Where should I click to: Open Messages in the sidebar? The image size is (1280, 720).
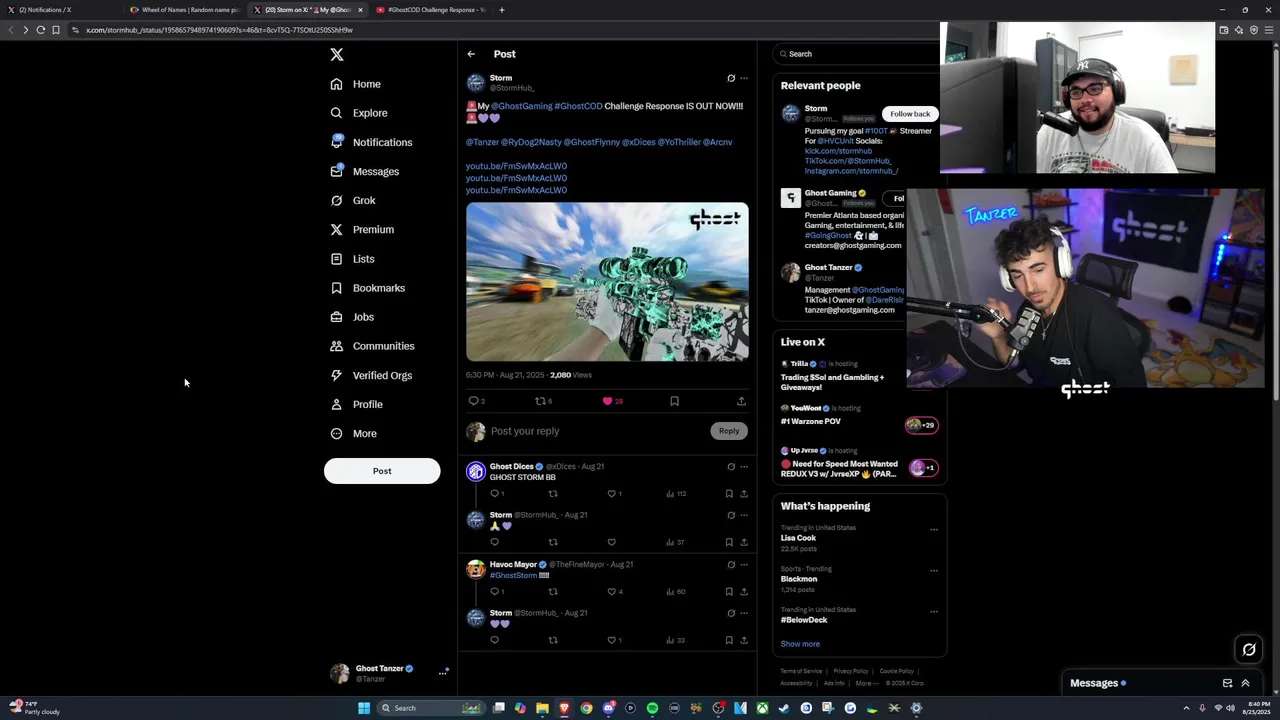365,171
